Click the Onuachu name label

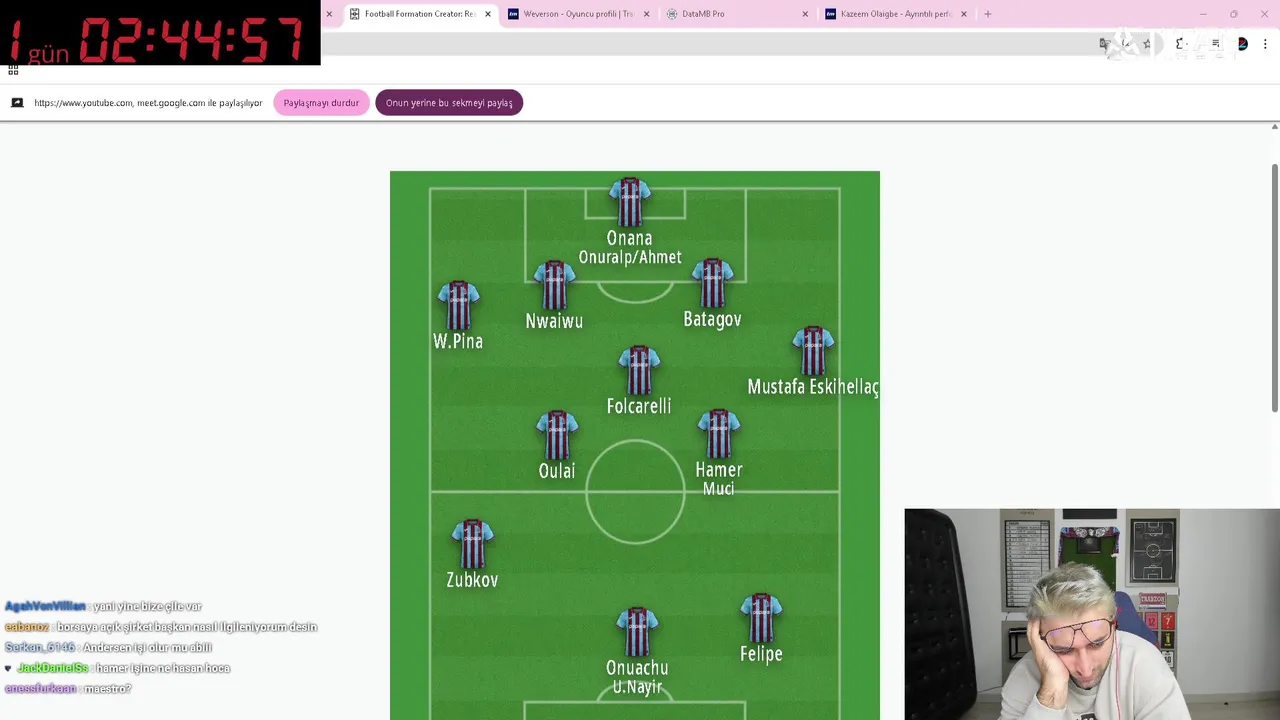[x=637, y=668]
